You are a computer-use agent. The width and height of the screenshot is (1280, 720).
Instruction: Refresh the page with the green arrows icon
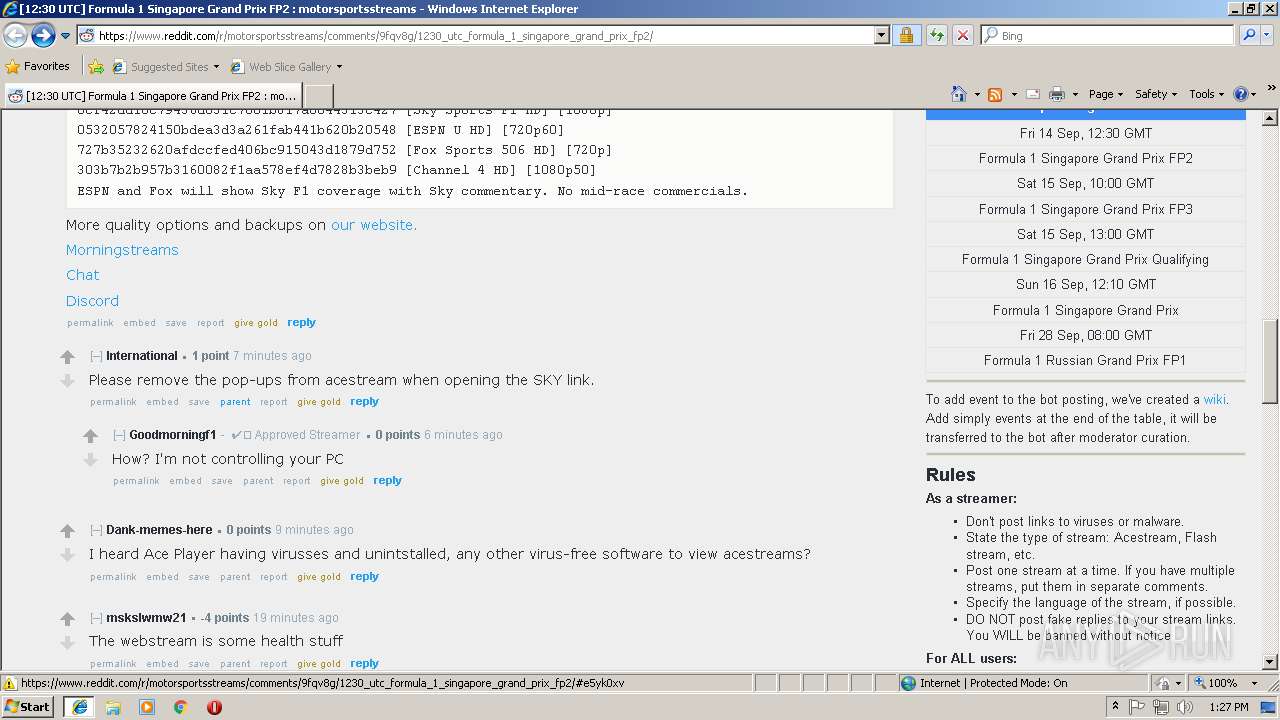pyautogui.click(x=936, y=35)
